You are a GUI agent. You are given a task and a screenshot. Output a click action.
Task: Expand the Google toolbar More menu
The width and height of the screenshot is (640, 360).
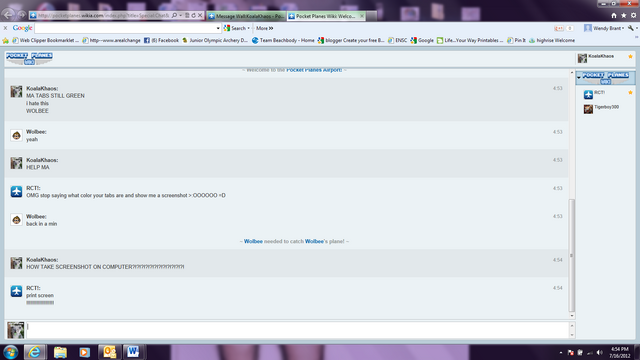[x=264, y=28]
